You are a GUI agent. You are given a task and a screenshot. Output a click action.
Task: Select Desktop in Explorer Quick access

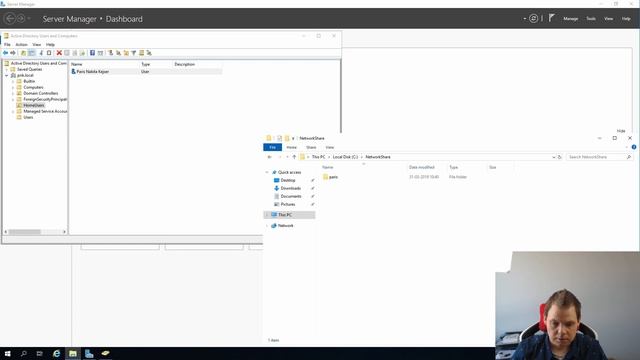(x=288, y=180)
